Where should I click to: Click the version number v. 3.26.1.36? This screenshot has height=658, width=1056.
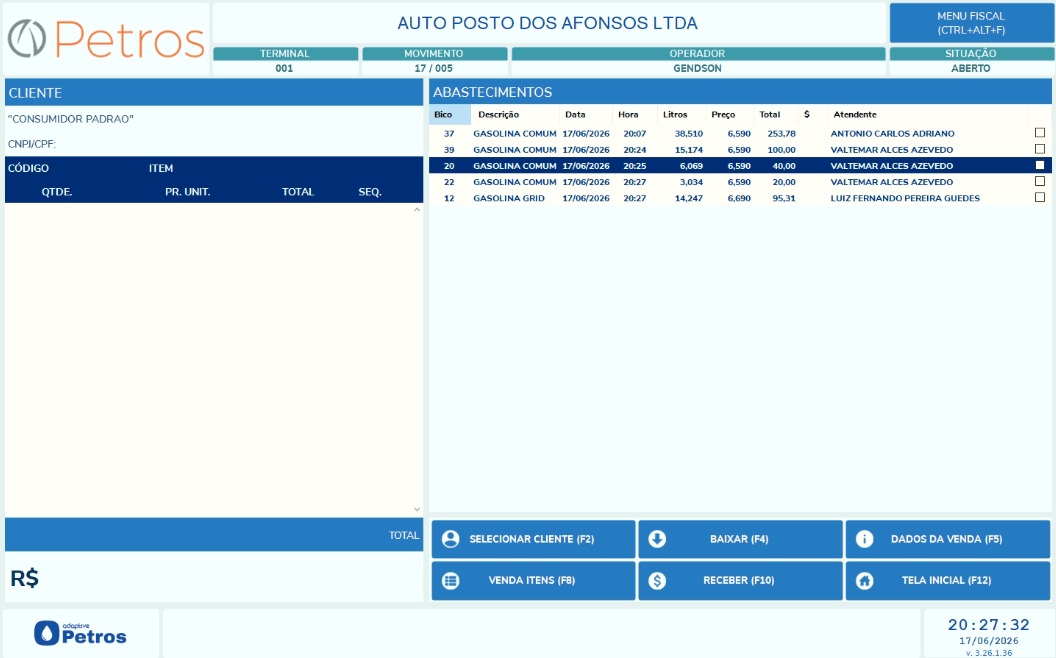tap(989, 653)
